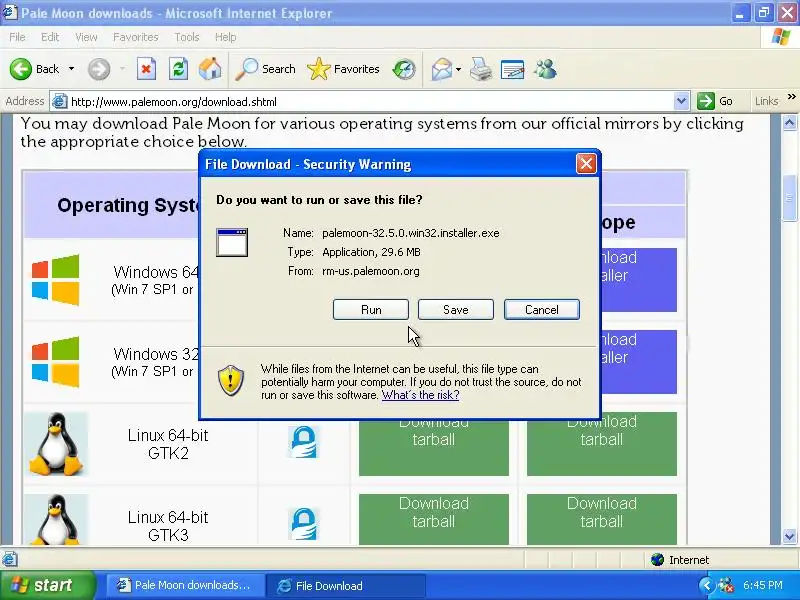Expand hidden system tray icons arrow
This screenshot has width=800, height=600.
tap(706, 585)
